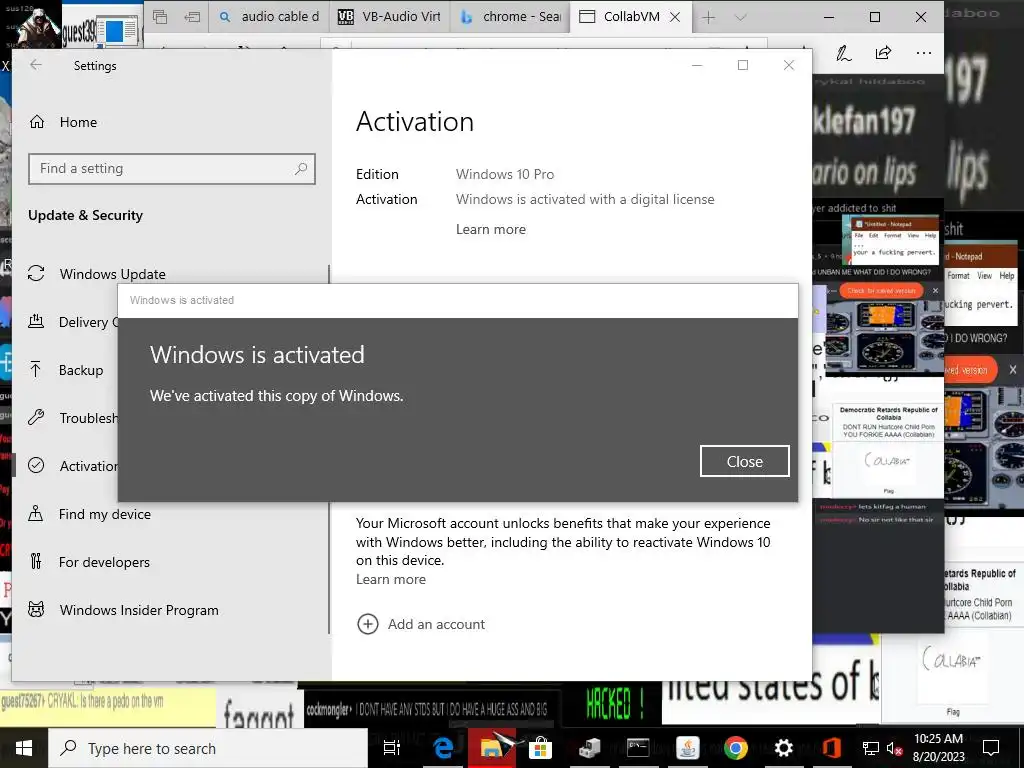Click the Troubleshoot wrench icon
The height and width of the screenshot is (768, 1024).
(x=37, y=417)
